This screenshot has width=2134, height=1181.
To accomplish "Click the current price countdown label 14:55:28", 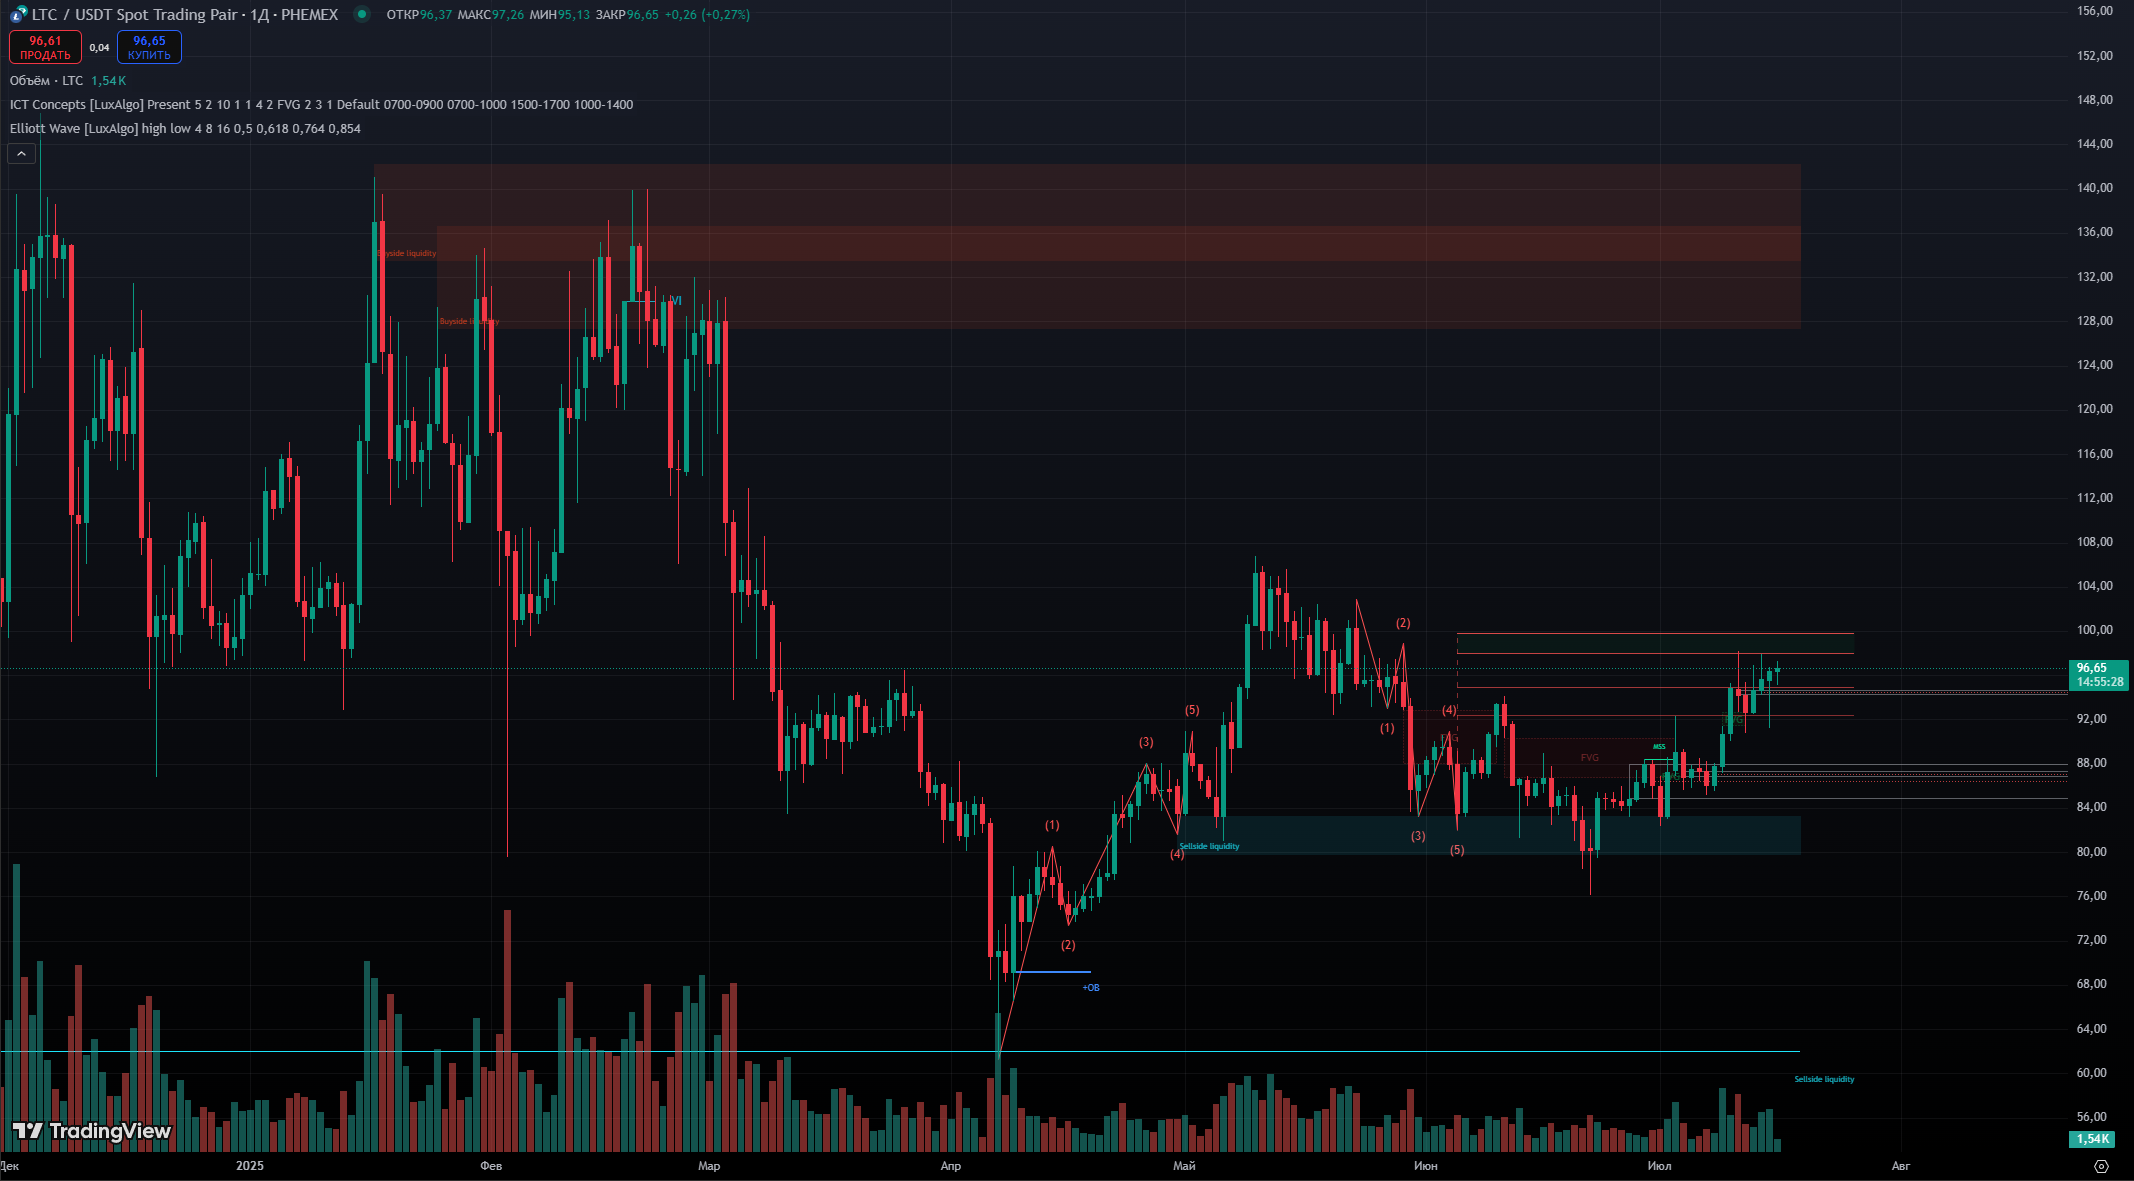I will tap(2099, 682).
